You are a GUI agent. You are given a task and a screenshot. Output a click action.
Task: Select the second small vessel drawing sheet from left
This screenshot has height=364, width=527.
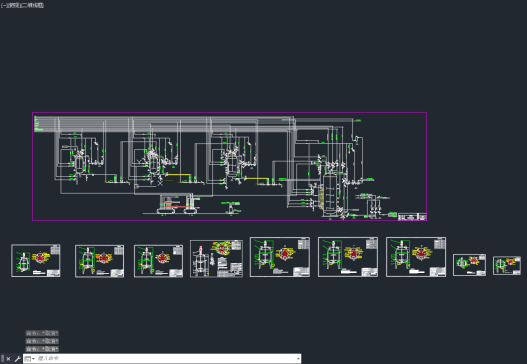click(99, 261)
